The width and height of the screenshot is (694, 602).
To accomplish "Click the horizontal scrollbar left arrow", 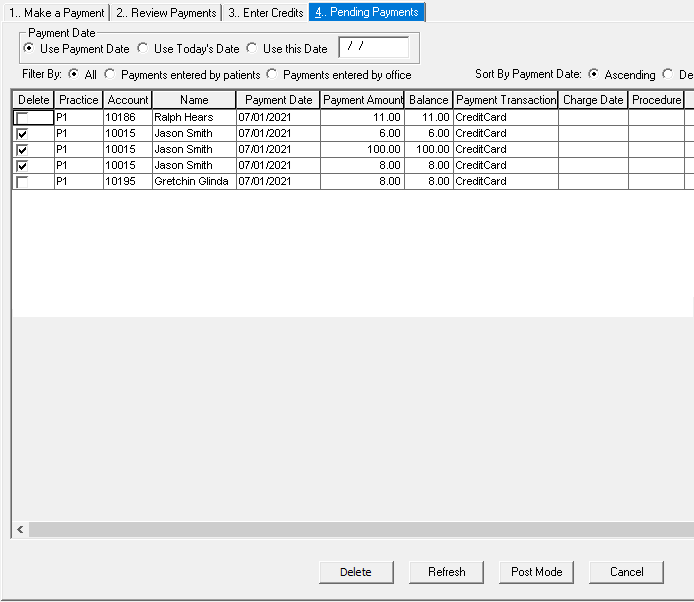I will [20, 529].
